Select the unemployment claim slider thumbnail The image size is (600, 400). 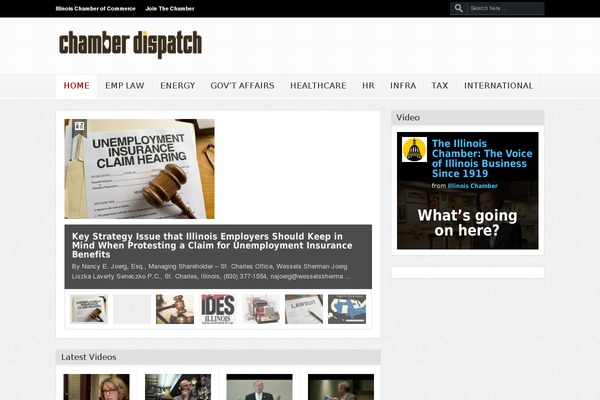tap(89, 309)
